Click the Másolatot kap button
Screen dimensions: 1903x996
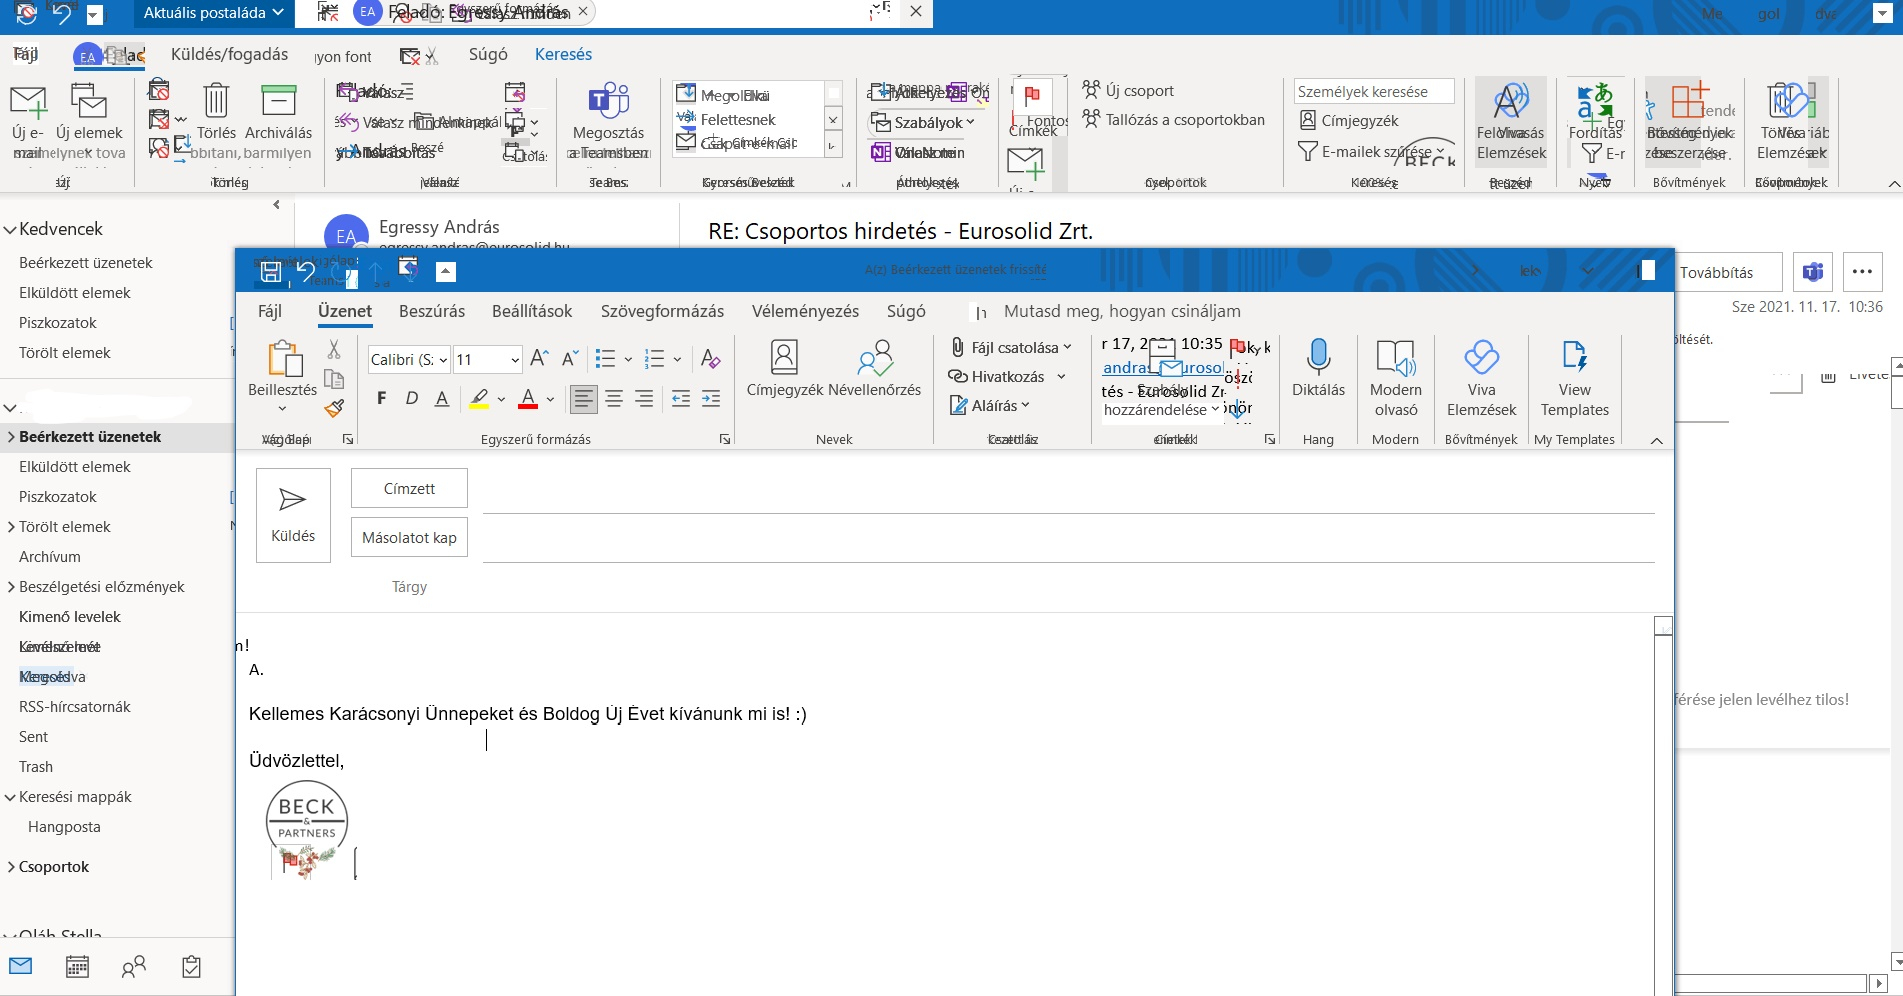coord(408,537)
